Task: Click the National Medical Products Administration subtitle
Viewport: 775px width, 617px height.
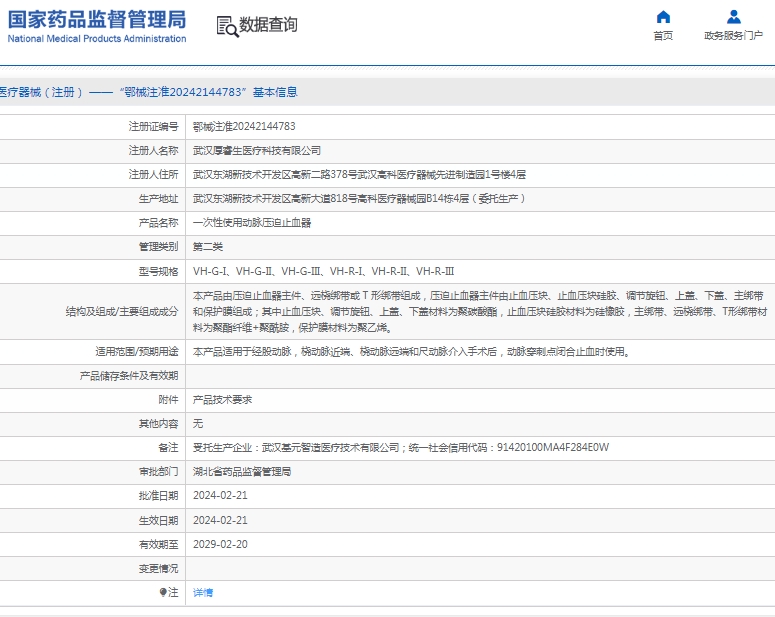Action: click(97, 39)
